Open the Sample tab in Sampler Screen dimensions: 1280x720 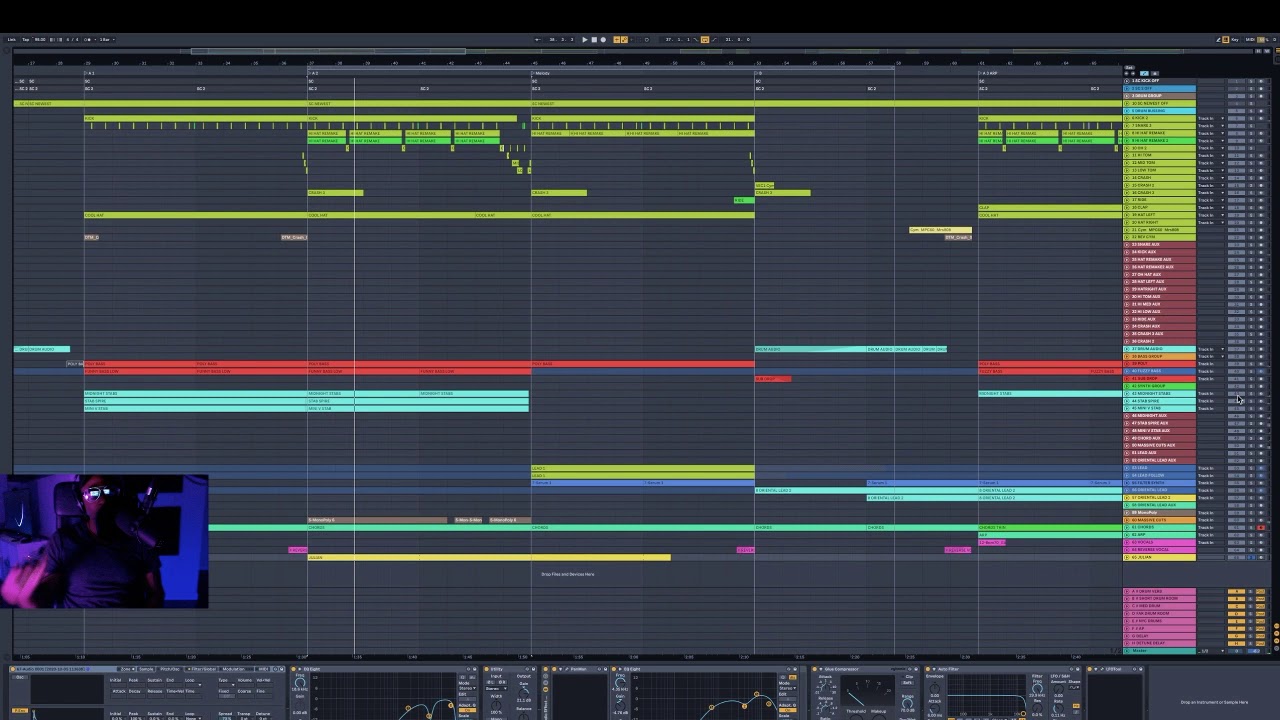(146, 669)
